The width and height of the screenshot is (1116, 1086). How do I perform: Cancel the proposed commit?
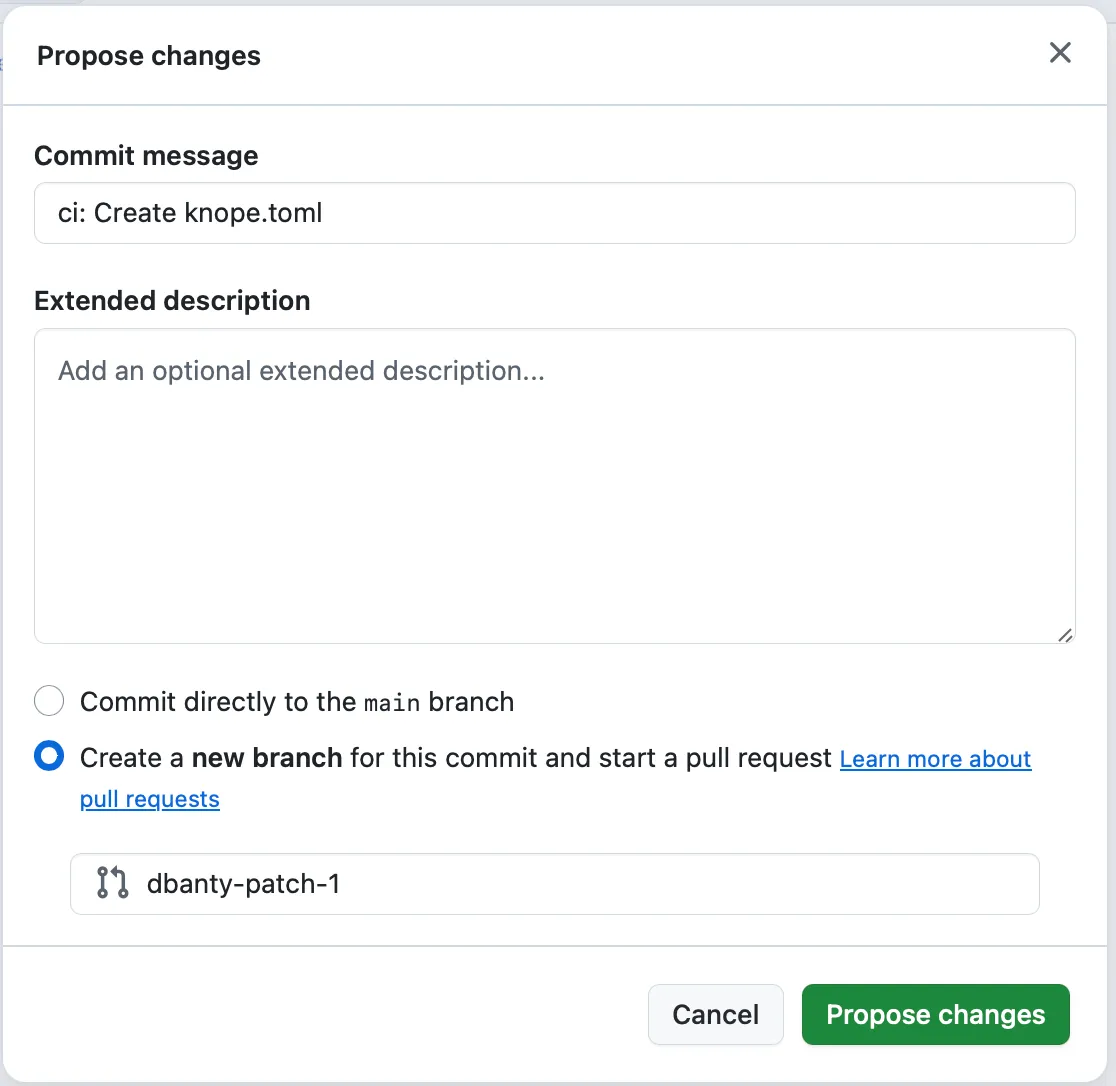[x=716, y=1014]
